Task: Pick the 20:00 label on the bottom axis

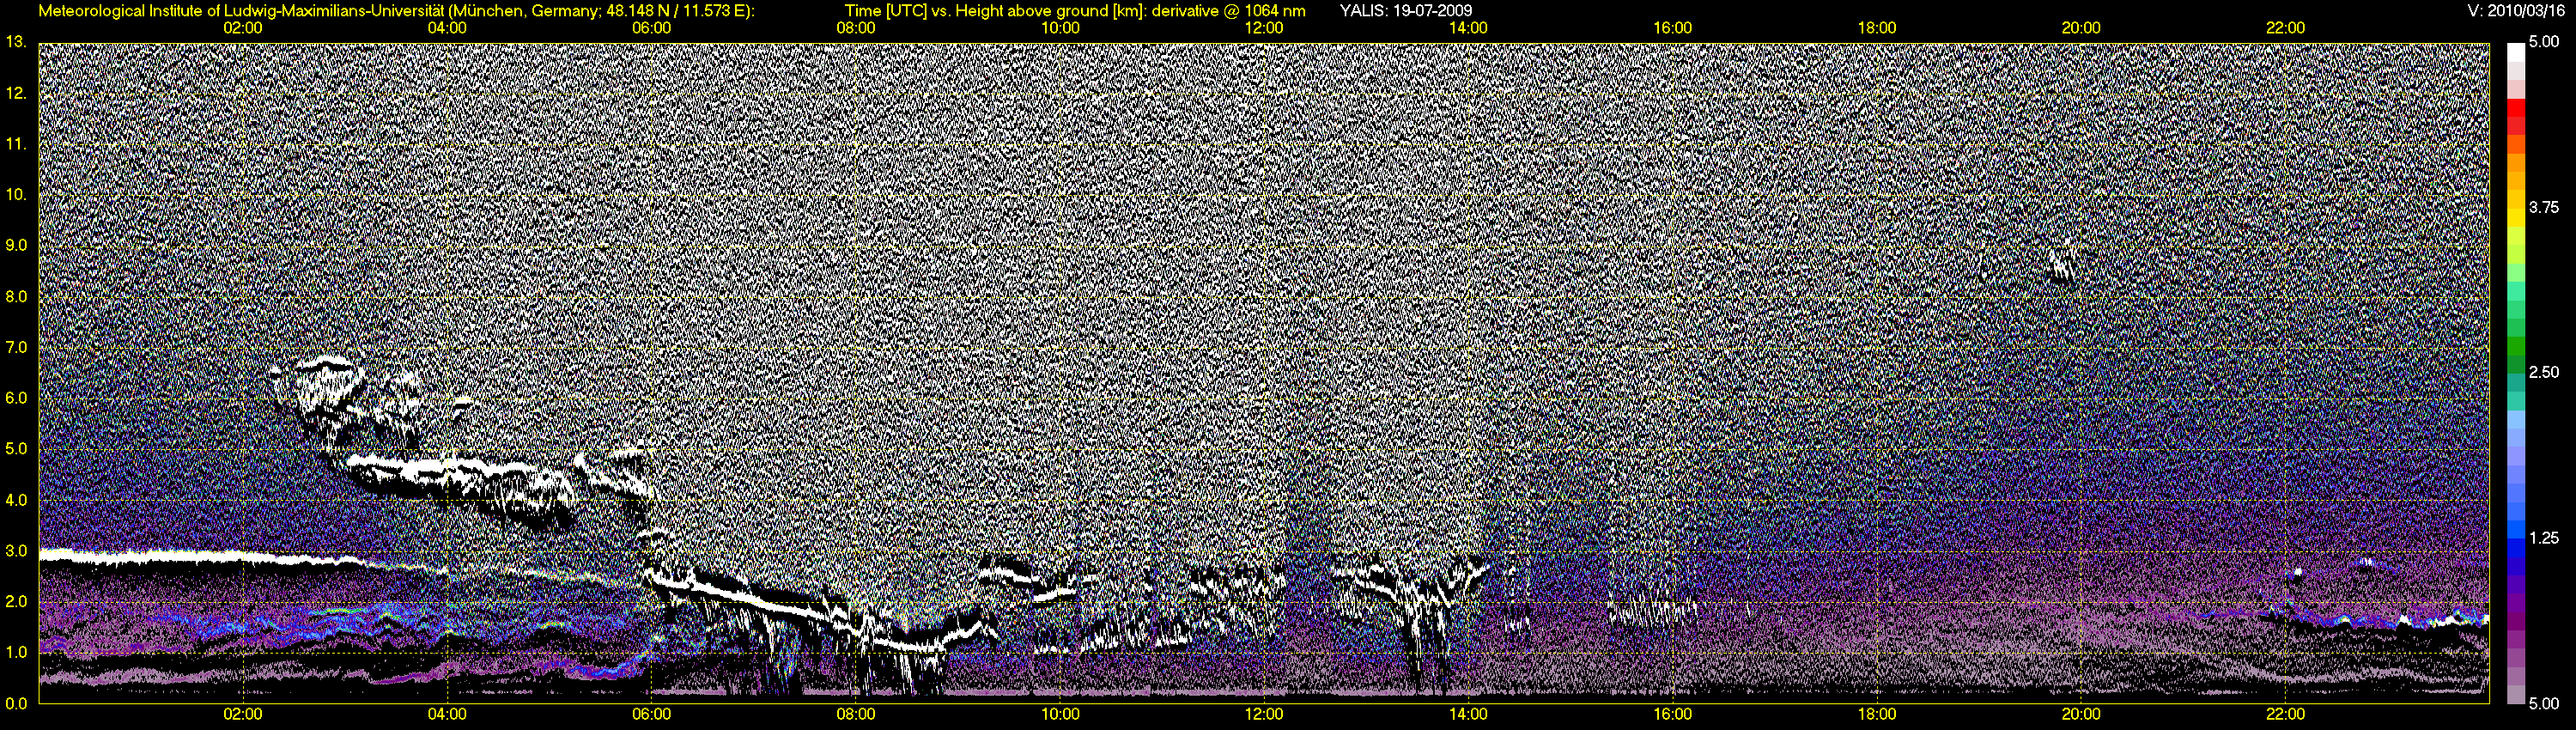Action: click(x=2081, y=714)
